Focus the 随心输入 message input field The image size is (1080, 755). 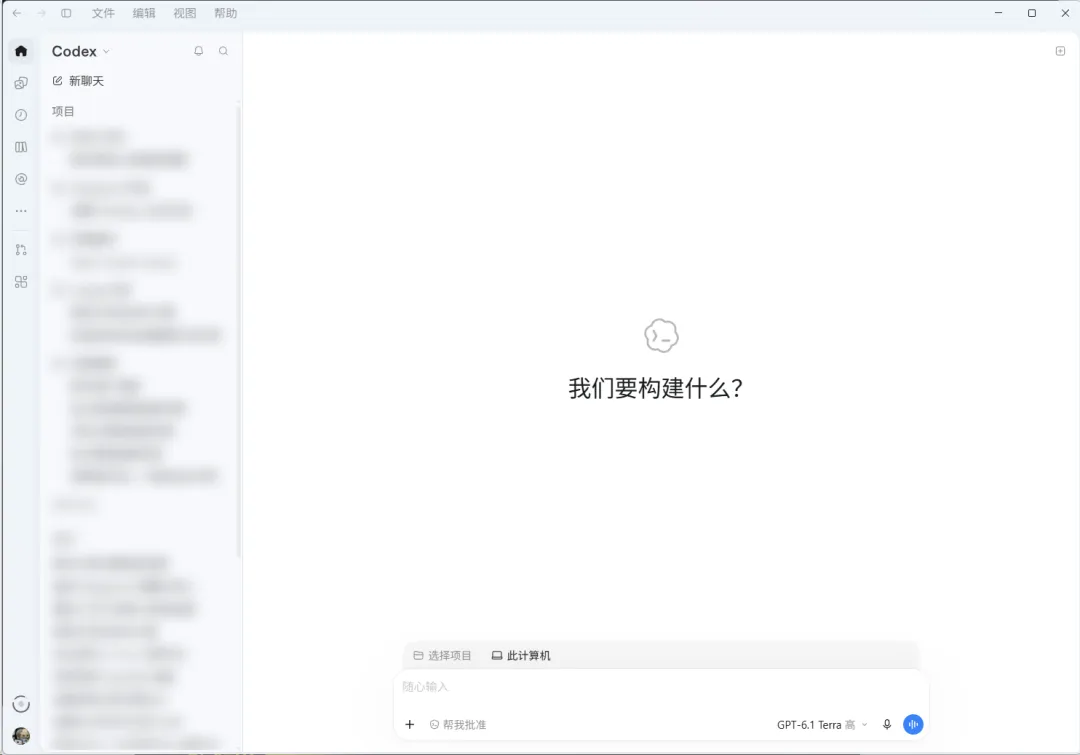661,687
